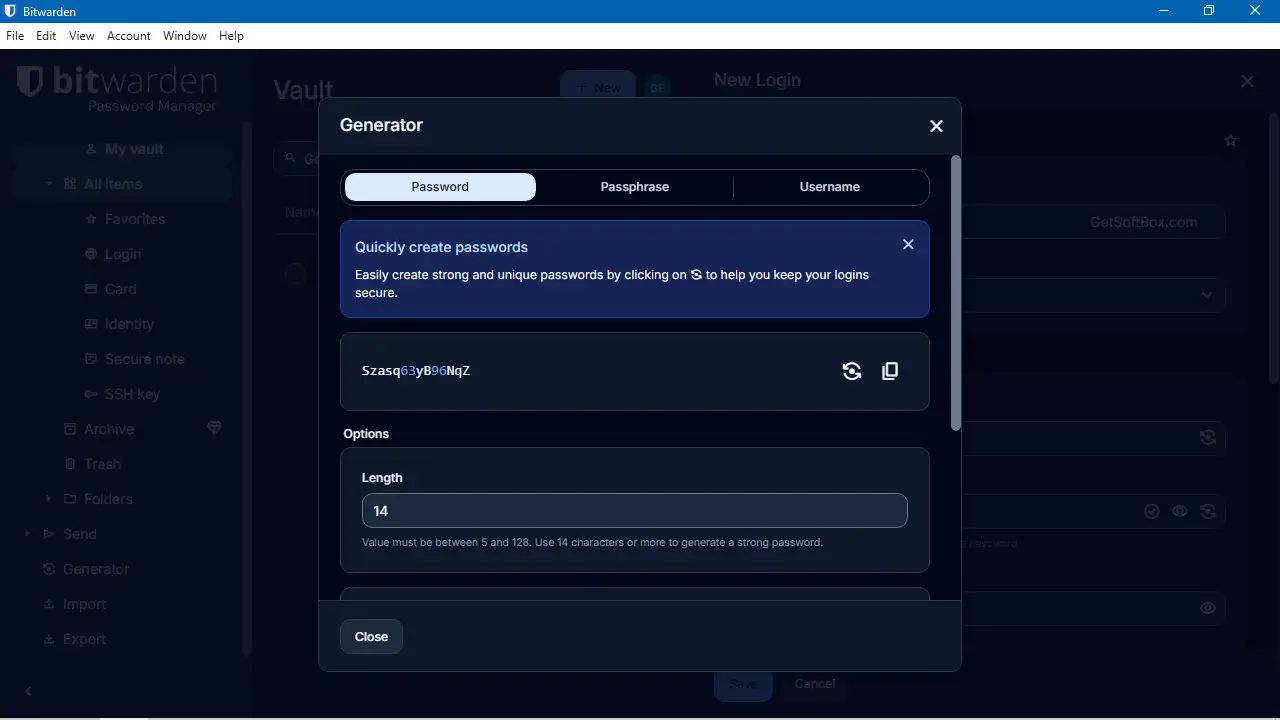
Task: Filter by Login globe icon in sidebar
Action: [x=92, y=254]
